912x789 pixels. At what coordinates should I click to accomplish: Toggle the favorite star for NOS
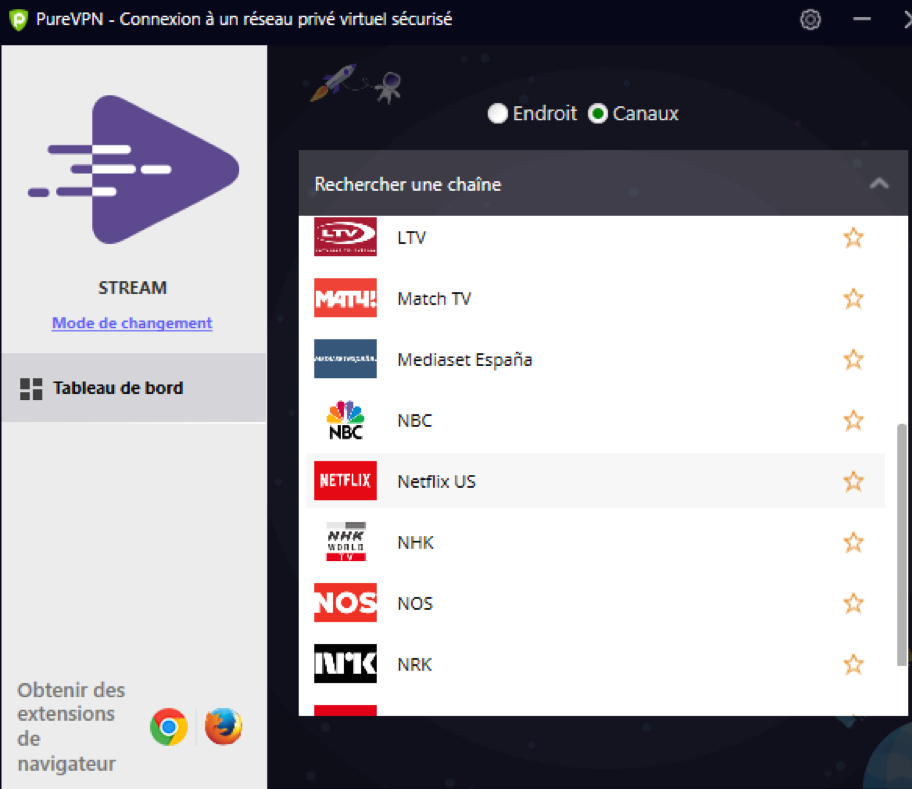tap(853, 604)
